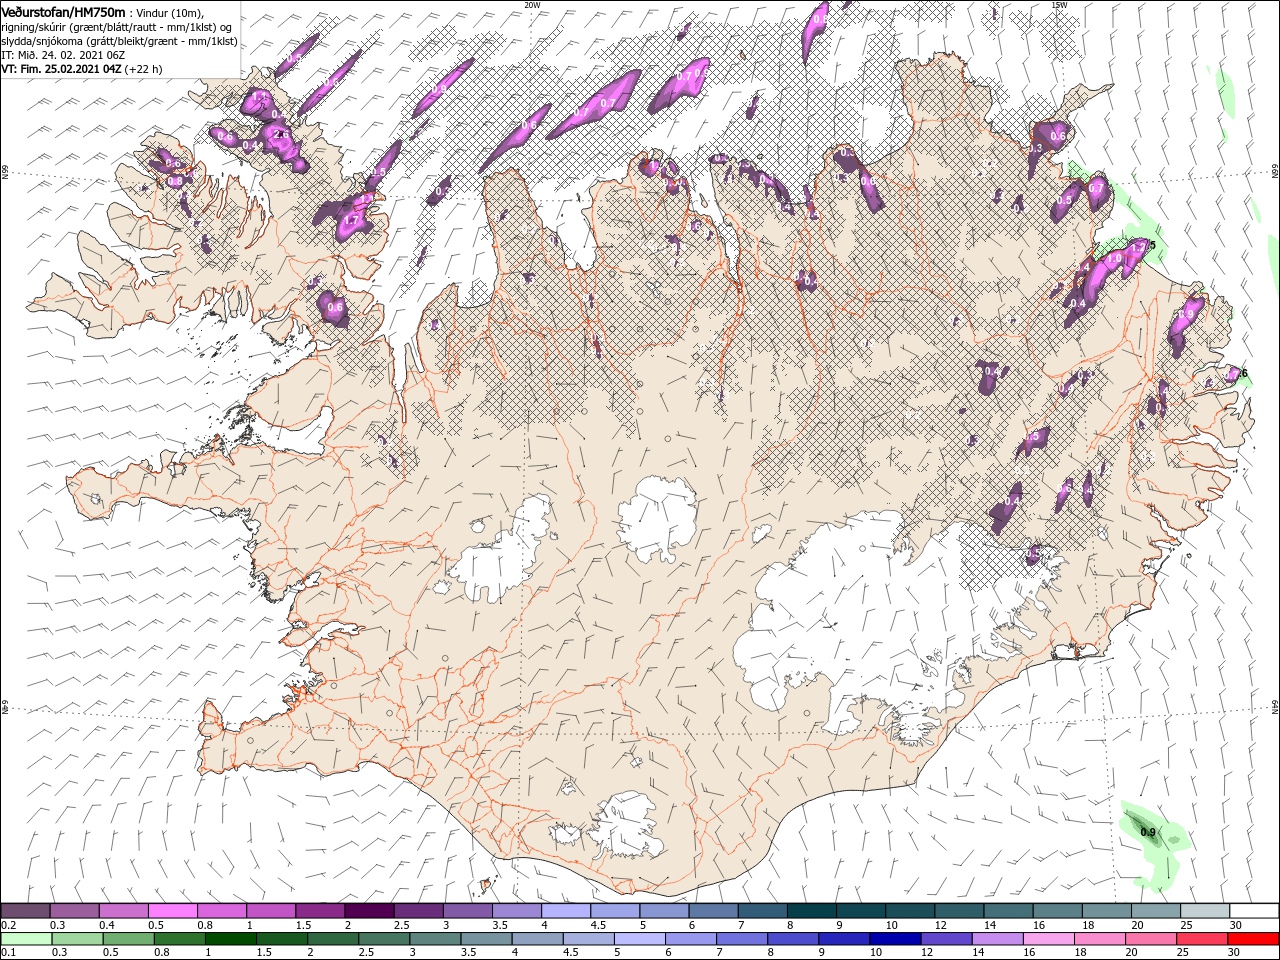Click the 'IT: Mið. 24. 02. 2021 06Z' line
The image size is (1280, 960).
pyautogui.click(x=62, y=55)
